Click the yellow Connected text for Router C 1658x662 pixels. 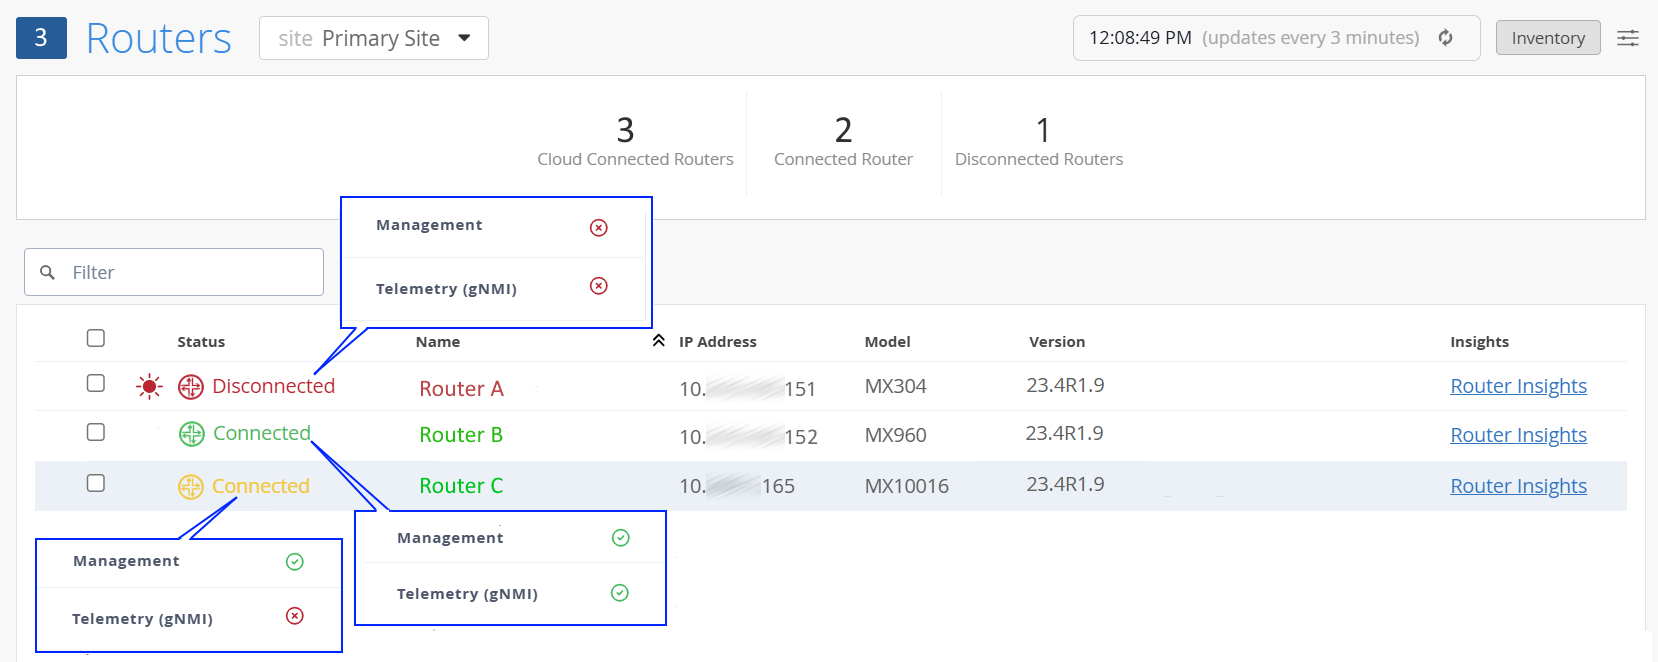pyautogui.click(x=261, y=486)
